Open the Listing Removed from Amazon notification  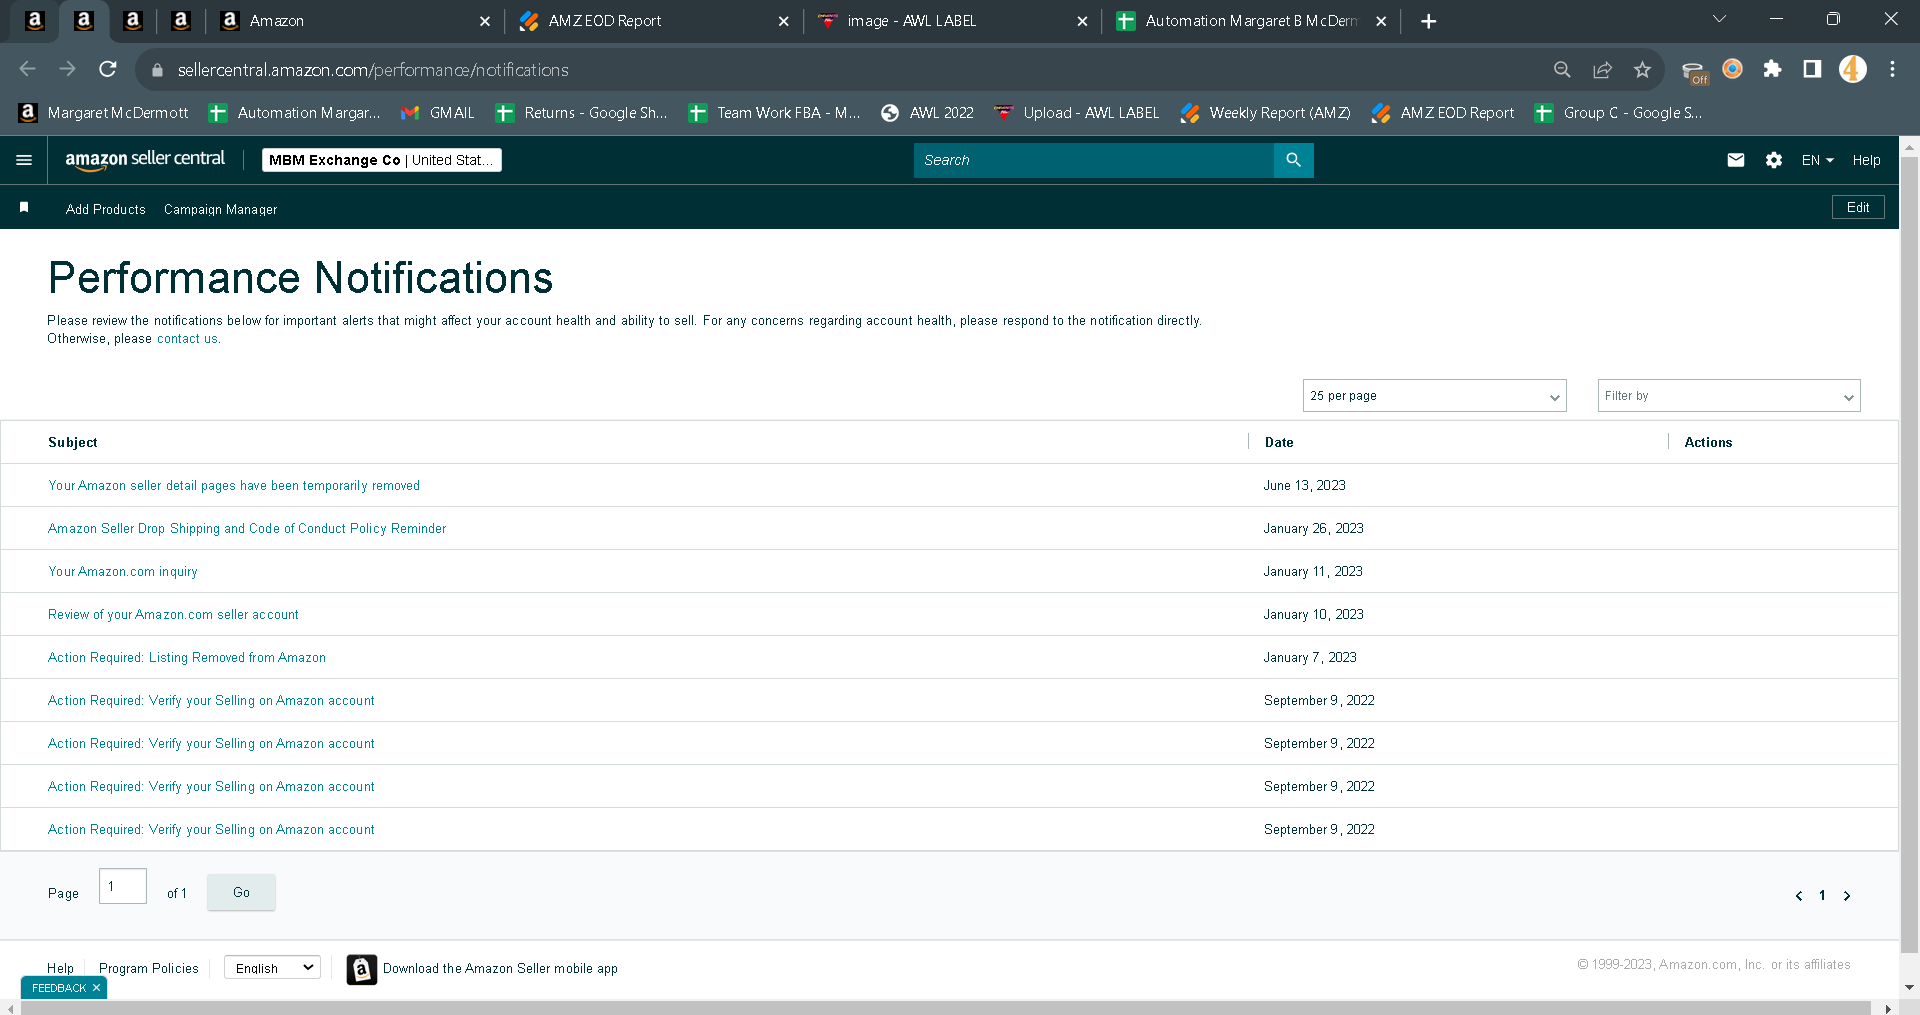[x=187, y=658]
